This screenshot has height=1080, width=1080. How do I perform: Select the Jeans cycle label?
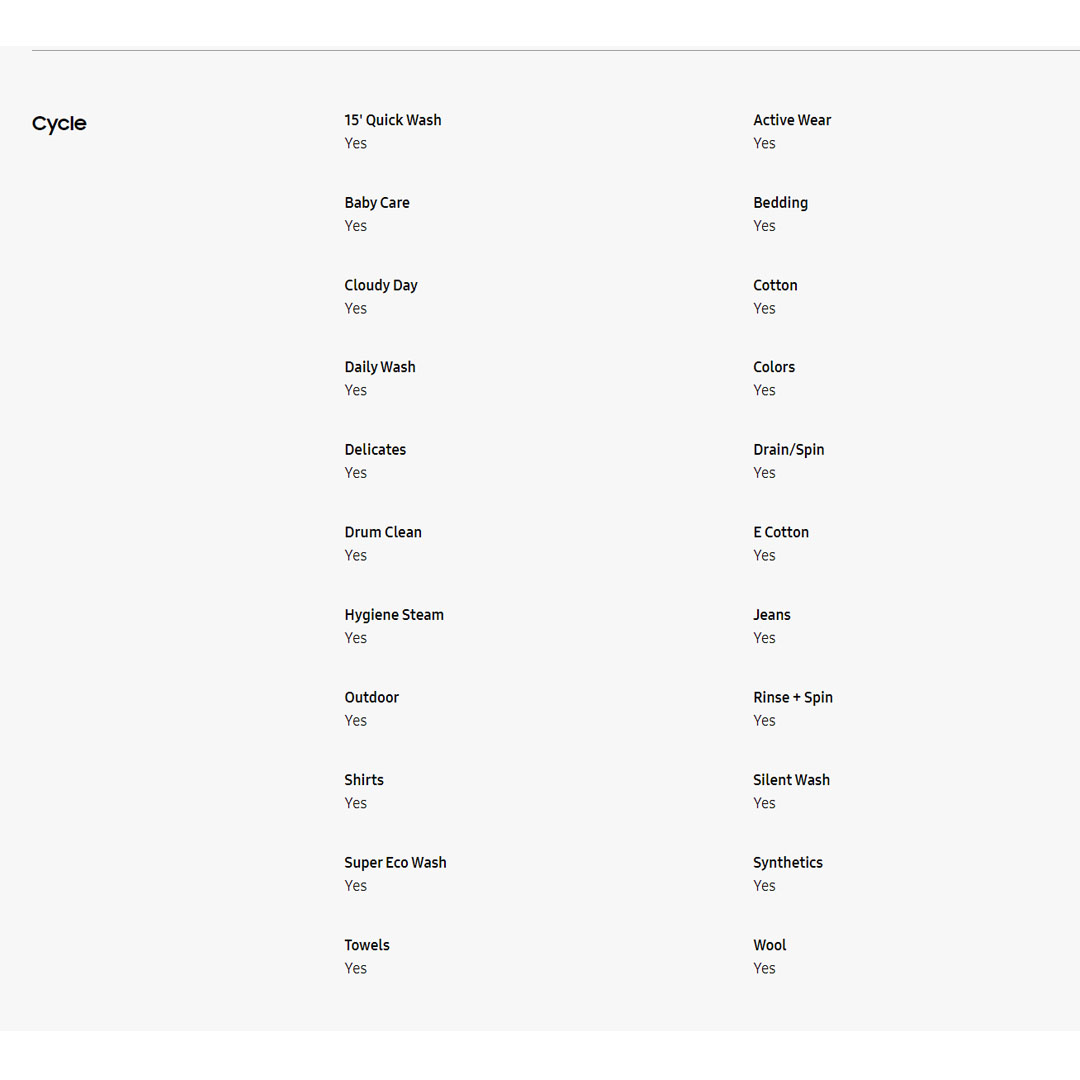pos(772,615)
